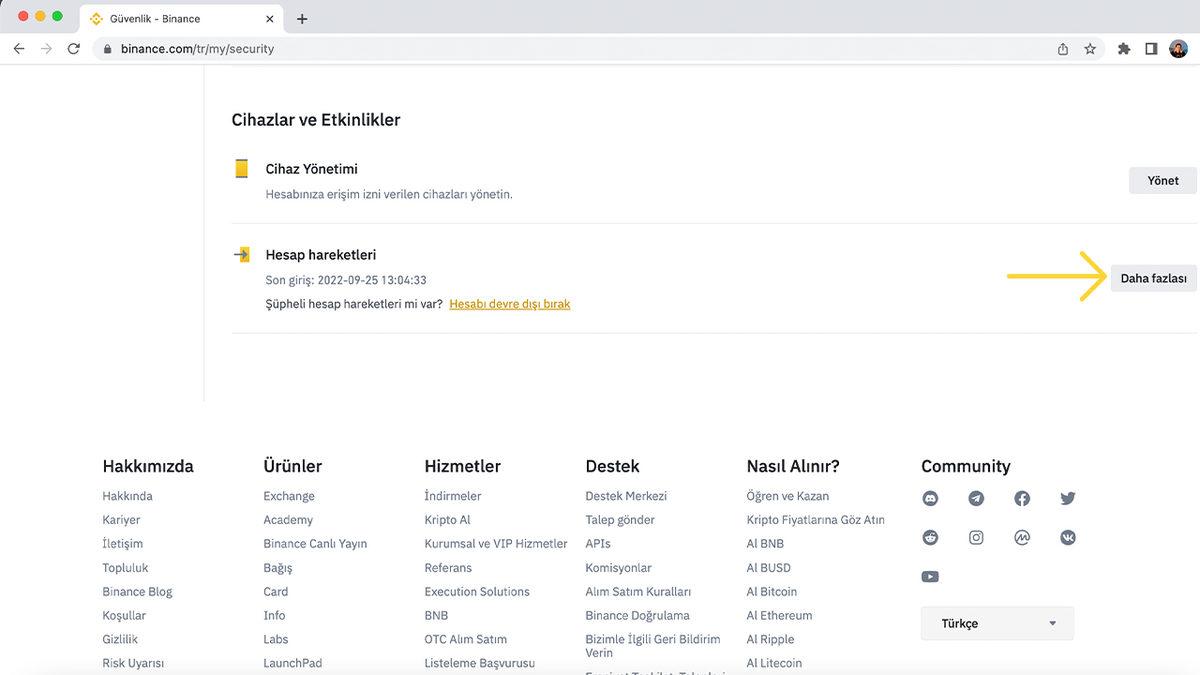The height and width of the screenshot is (675, 1200).
Task: Open the Türkçe language dropdown
Action: pos(996,623)
